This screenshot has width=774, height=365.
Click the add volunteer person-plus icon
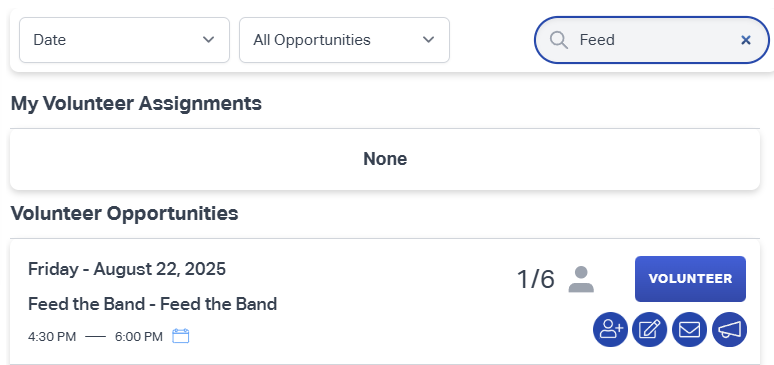pyautogui.click(x=611, y=329)
